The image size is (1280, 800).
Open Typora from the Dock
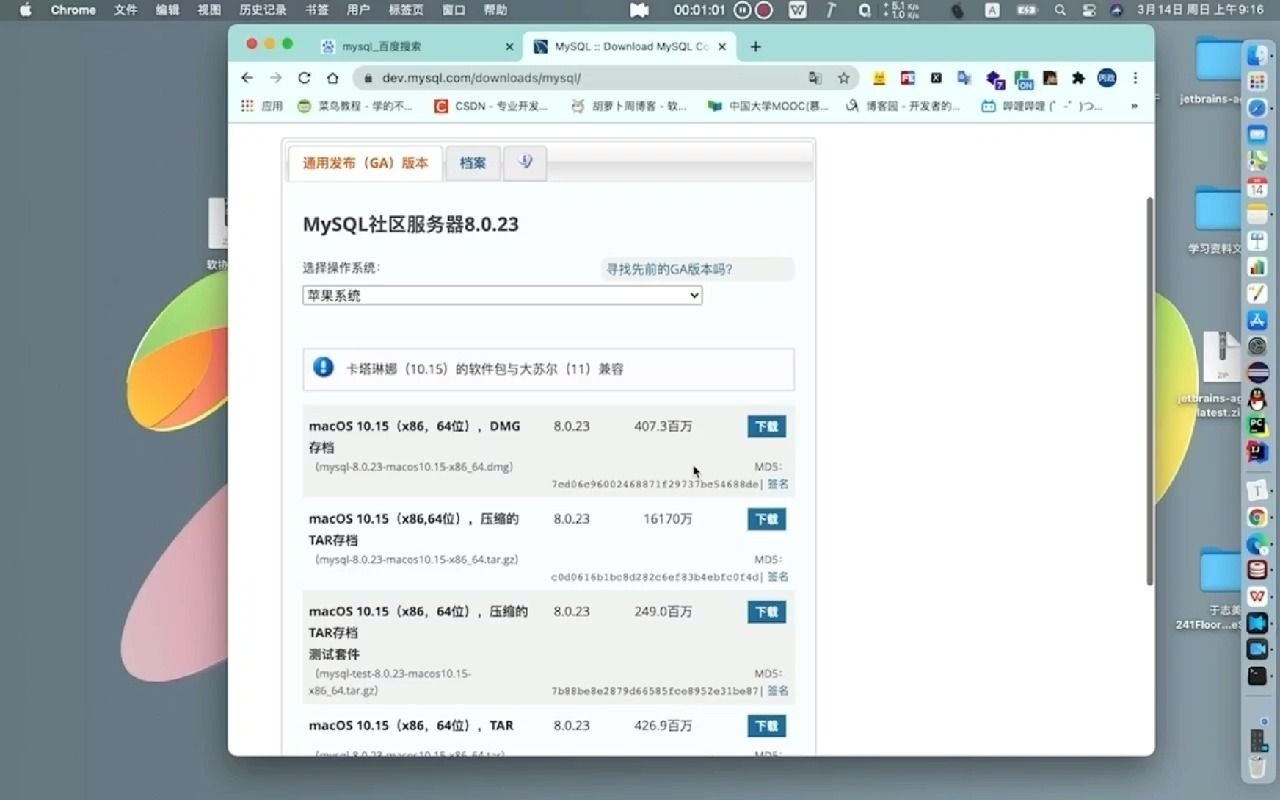point(1257,490)
